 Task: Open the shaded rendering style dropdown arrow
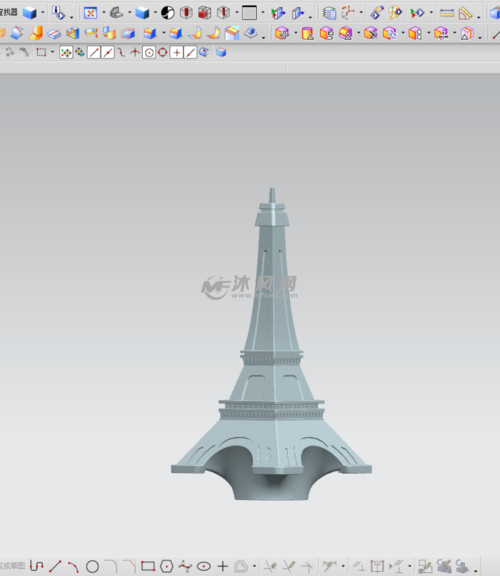[155, 13]
